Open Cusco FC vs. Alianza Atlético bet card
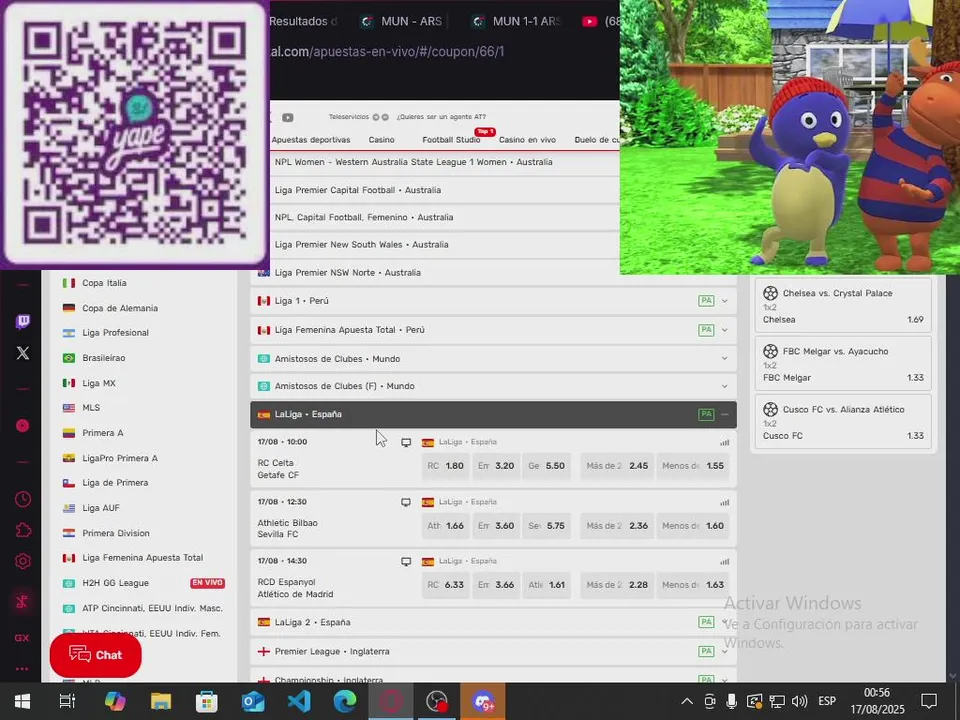This screenshot has width=960, height=720. coord(843,422)
